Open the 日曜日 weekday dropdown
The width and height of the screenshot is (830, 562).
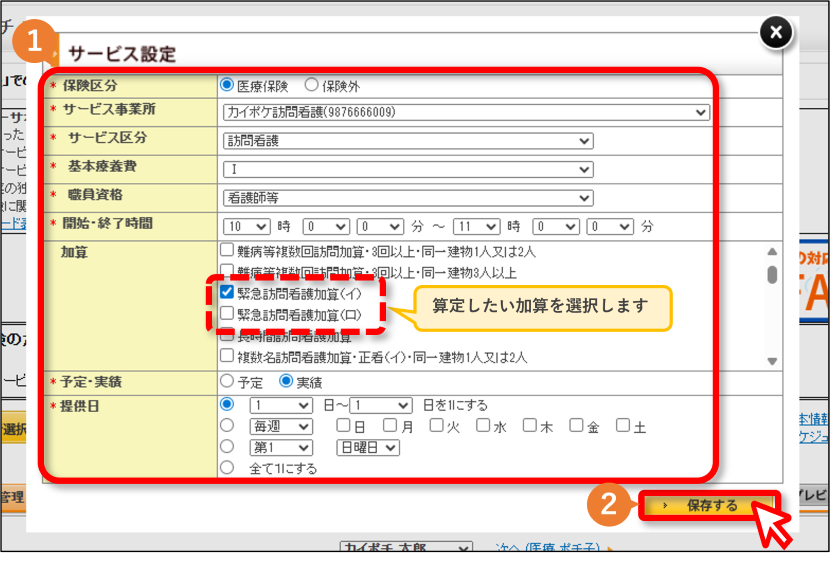(x=368, y=448)
